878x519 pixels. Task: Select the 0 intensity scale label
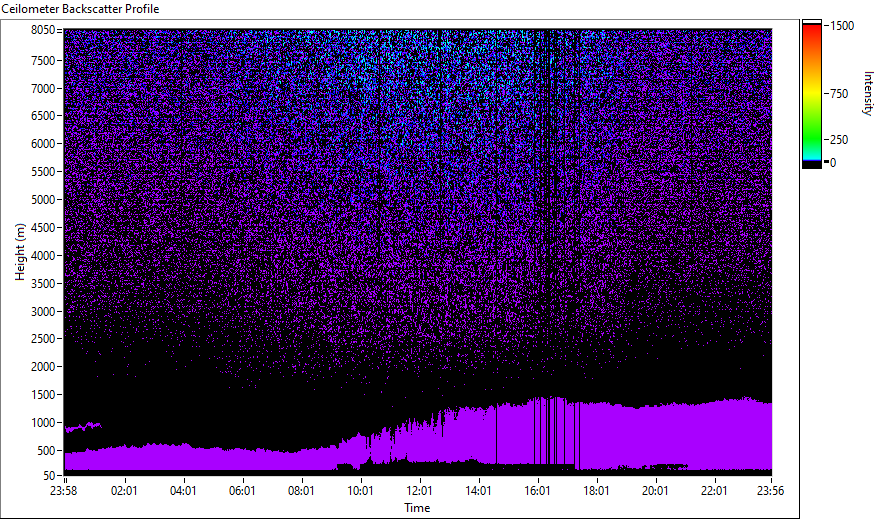[833, 163]
